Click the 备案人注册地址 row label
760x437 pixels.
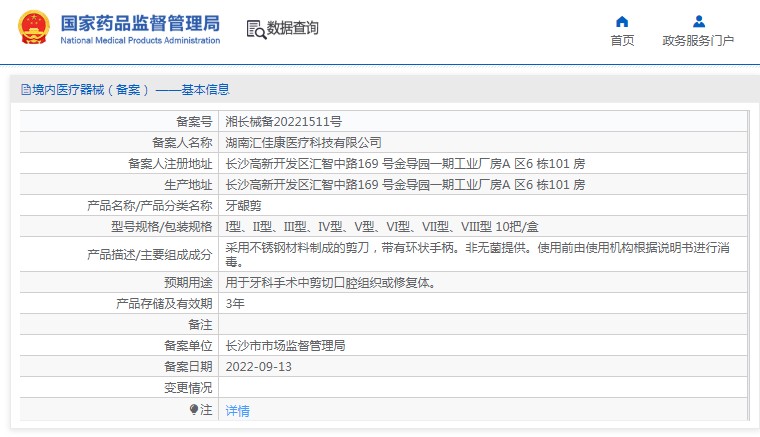170,164
